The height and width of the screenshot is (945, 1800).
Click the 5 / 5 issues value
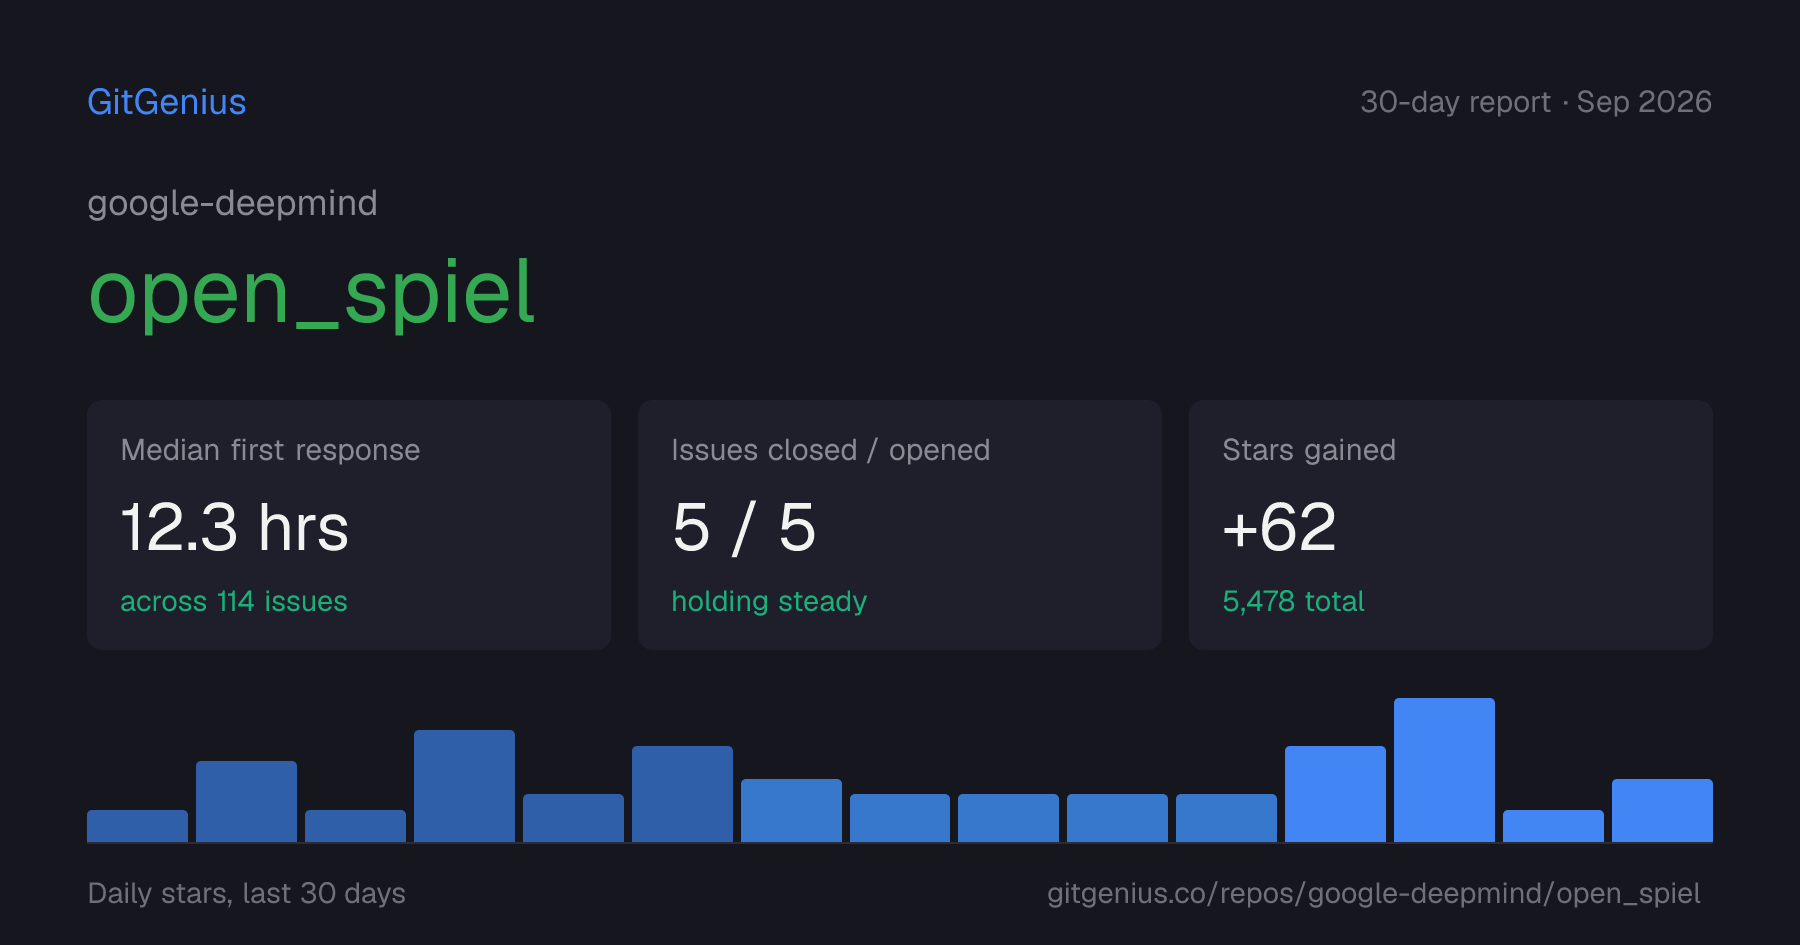pos(744,527)
